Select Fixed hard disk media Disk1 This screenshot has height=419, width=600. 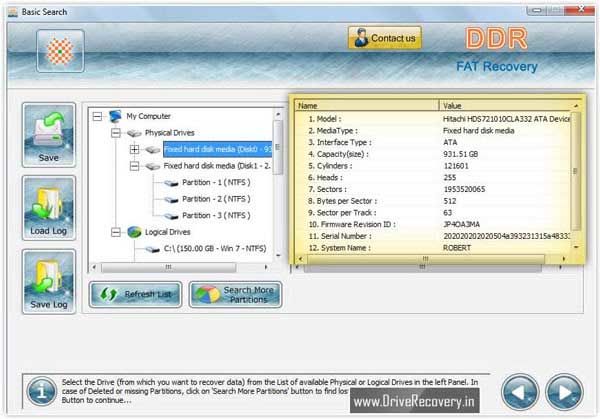(x=217, y=166)
